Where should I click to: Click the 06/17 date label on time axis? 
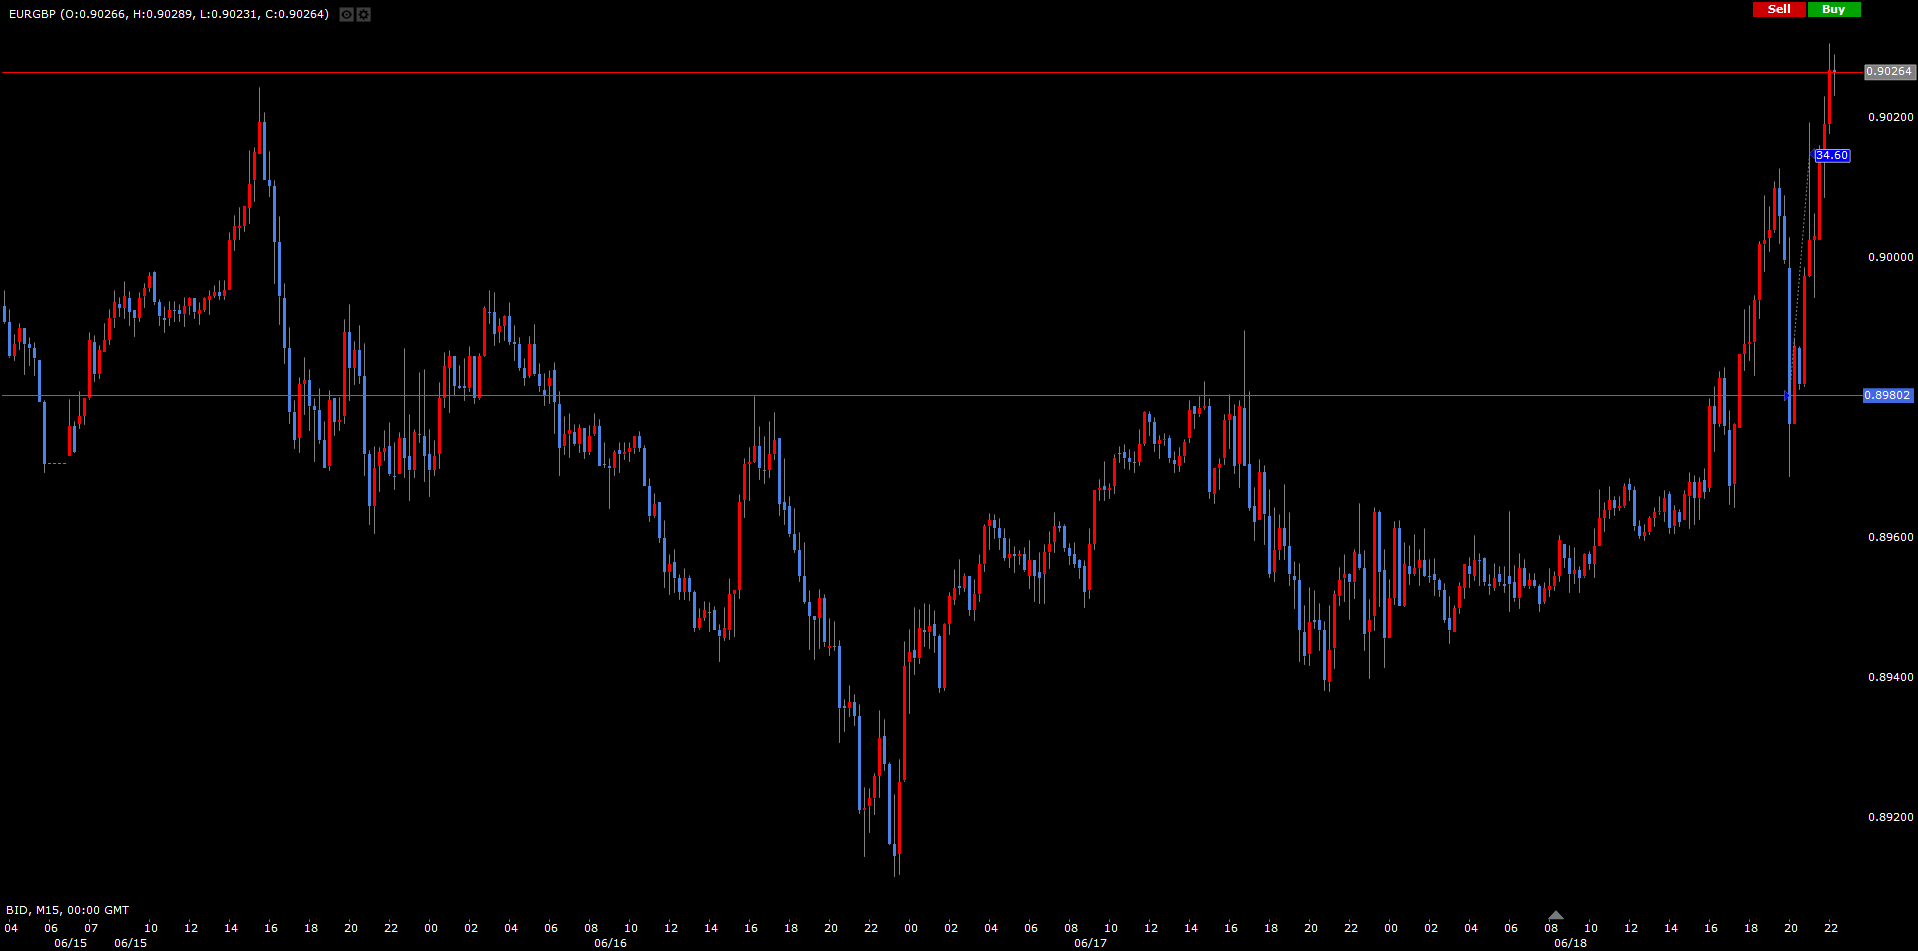pyautogui.click(x=1090, y=943)
